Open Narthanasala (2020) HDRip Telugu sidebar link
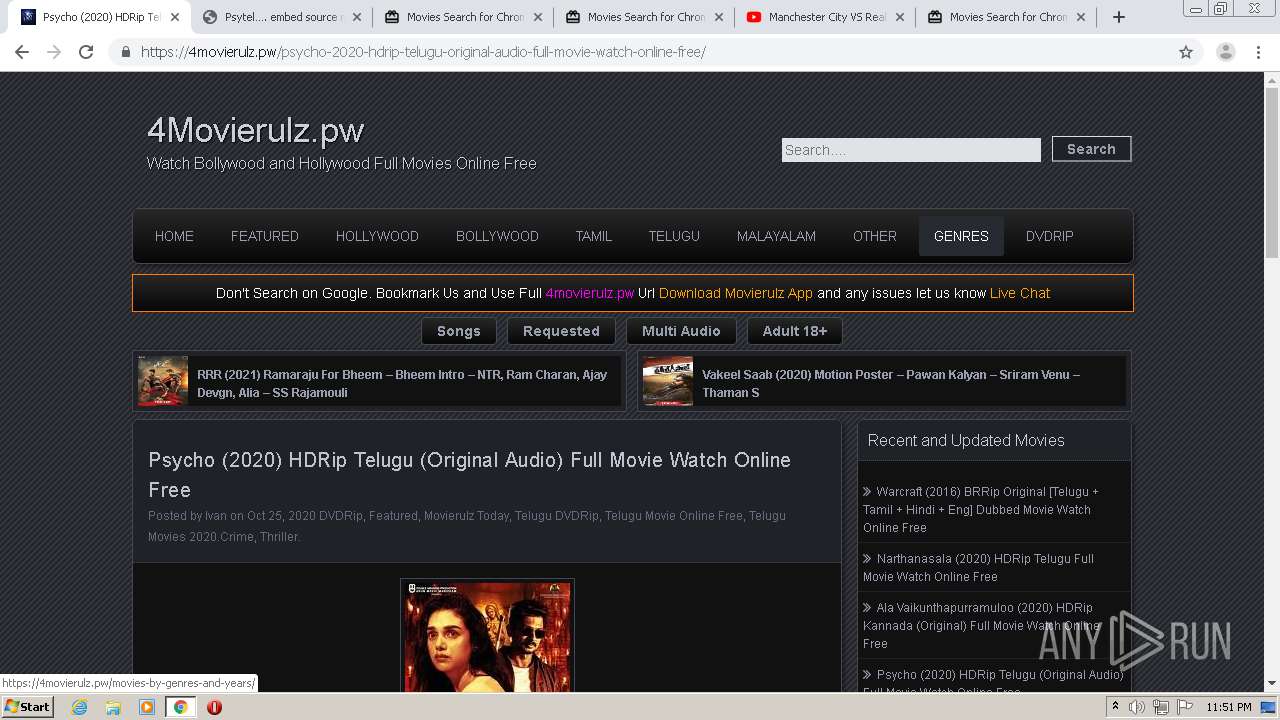 point(978,568)
